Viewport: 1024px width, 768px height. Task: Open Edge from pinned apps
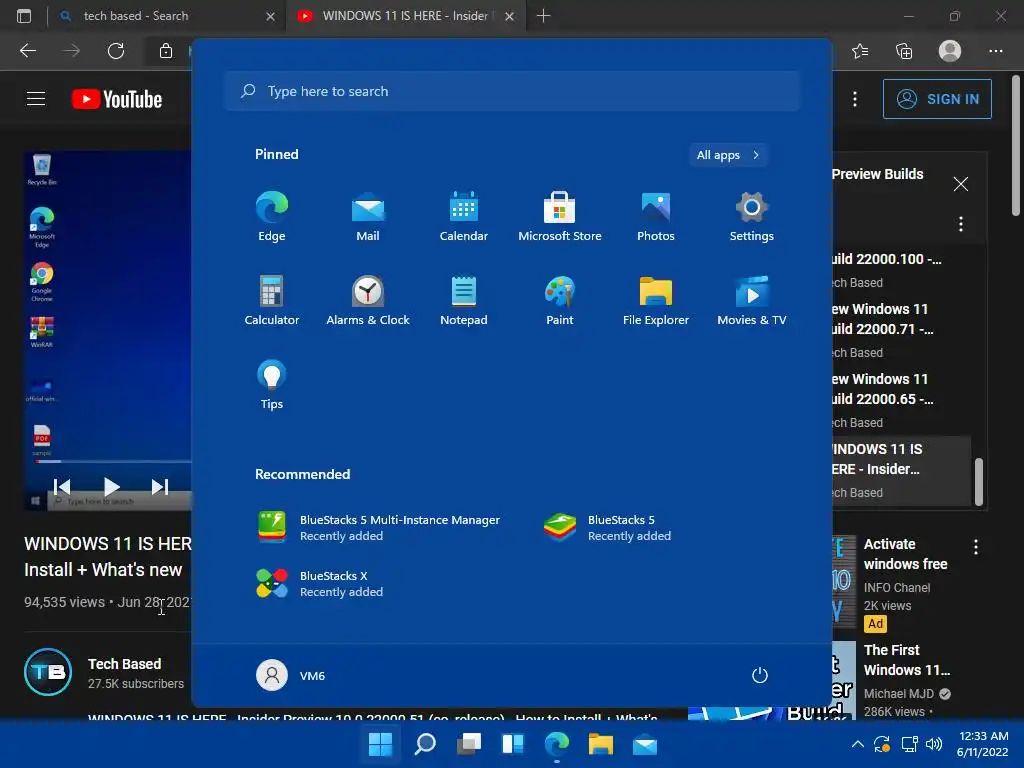(272, 217)
